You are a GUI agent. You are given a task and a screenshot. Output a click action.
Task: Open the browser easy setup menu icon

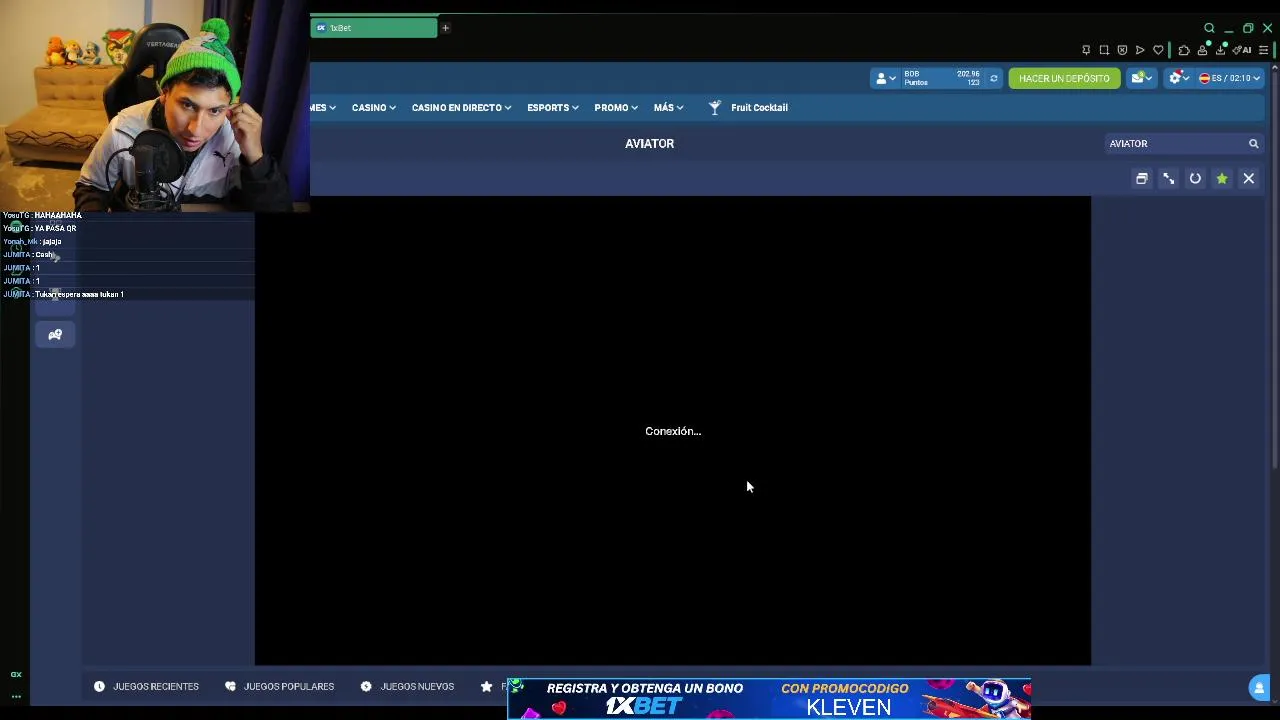(x=1264, y=50)
